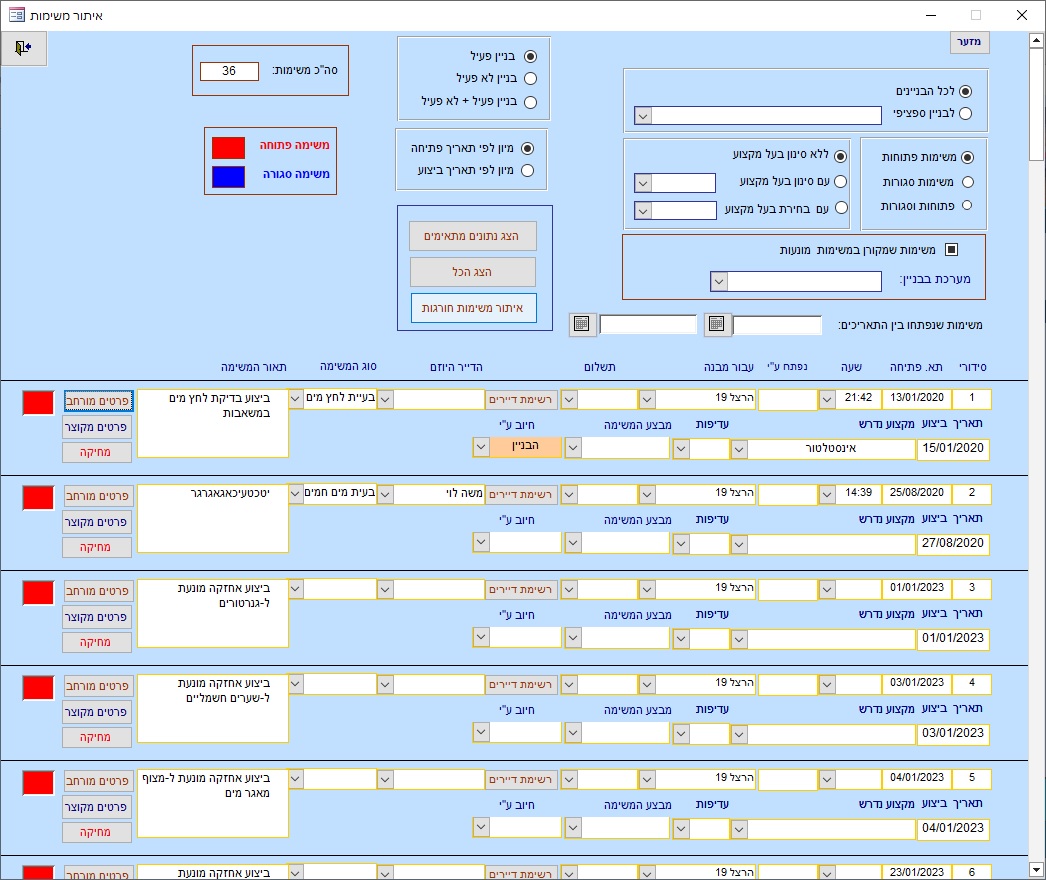Click the opening date 13/01/2020
This screenshot has width=1046, height=880.
(917, 398)
